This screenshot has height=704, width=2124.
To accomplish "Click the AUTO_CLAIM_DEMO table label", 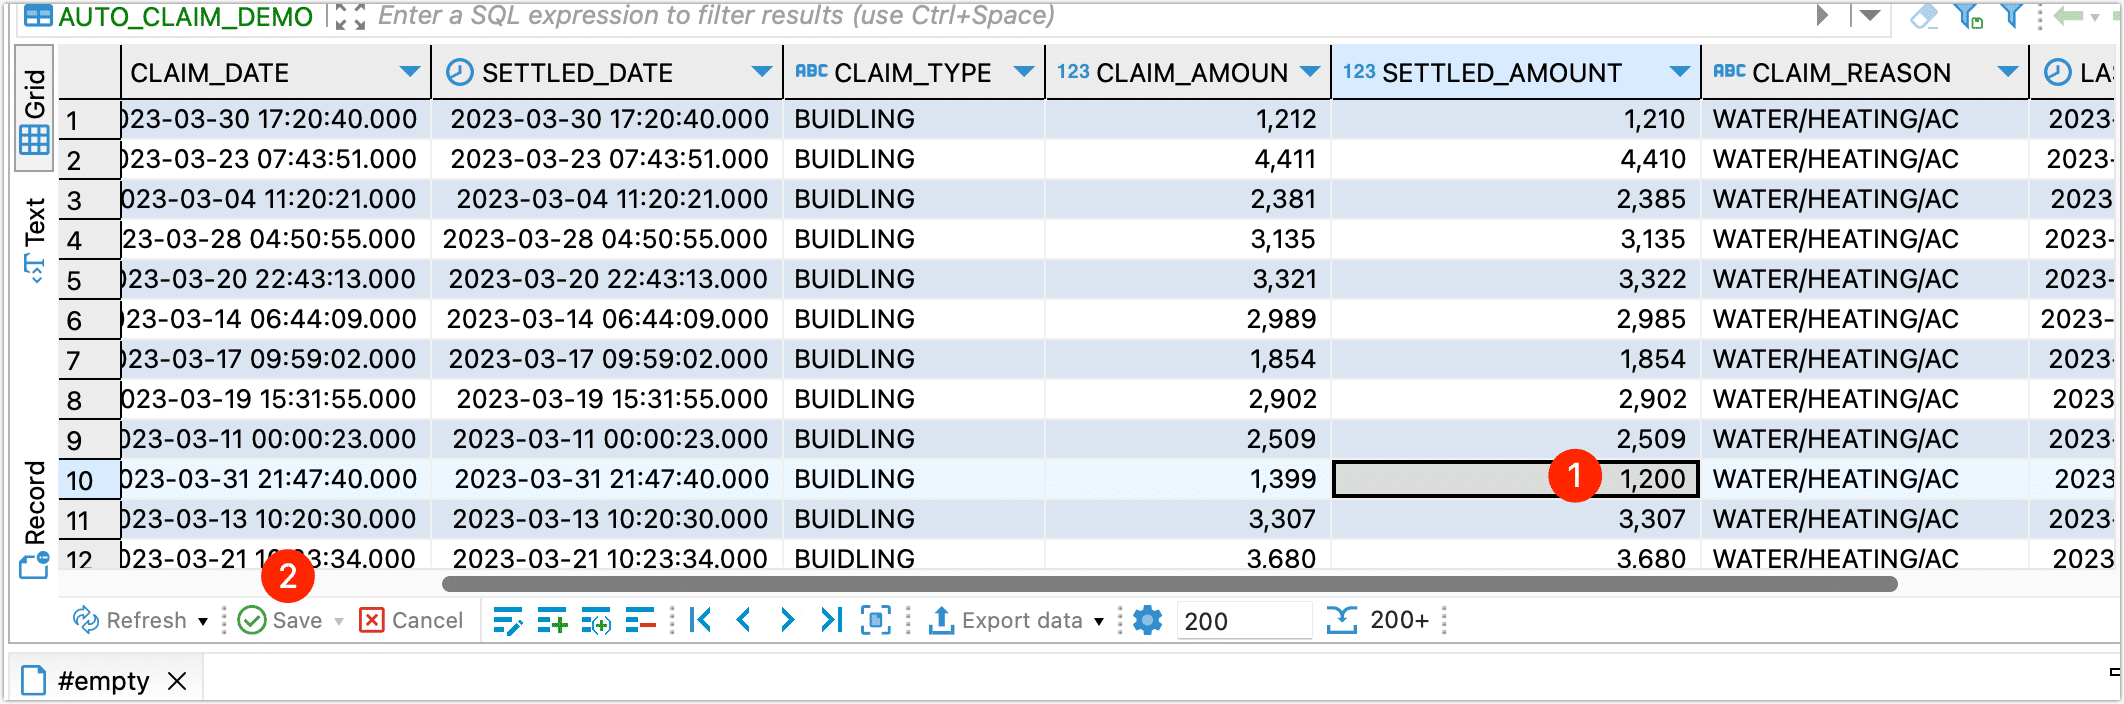I will [185, 17].
